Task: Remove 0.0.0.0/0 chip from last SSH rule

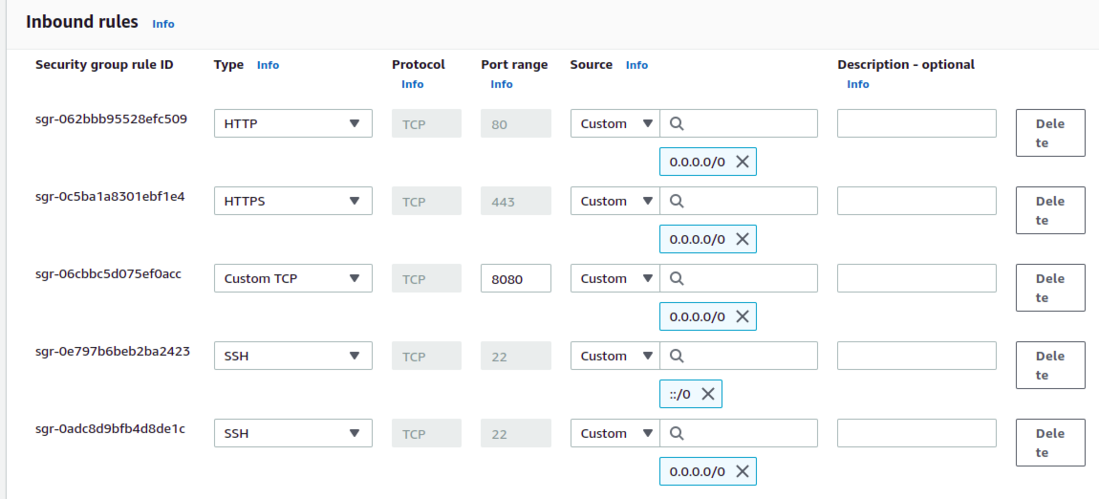Action: 742,472
